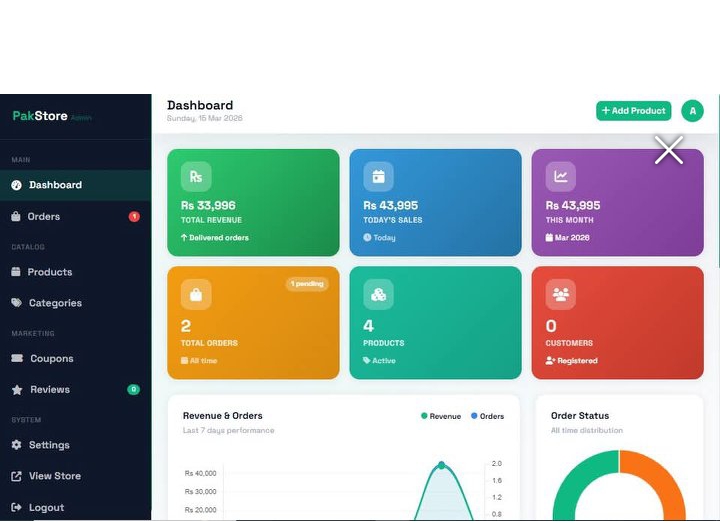720x523 pixels.
Task: Click the calendar icon on Today's Sales card
Action: [x=378, y=176]
